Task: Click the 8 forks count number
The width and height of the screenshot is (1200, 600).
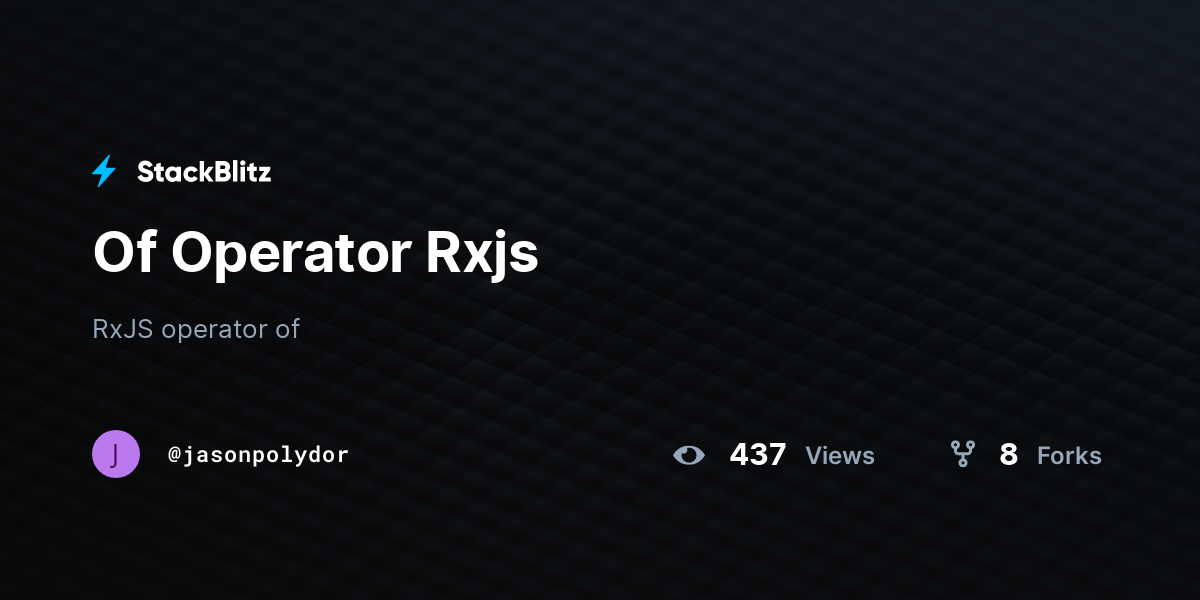Action: (x=1008, y=455)
